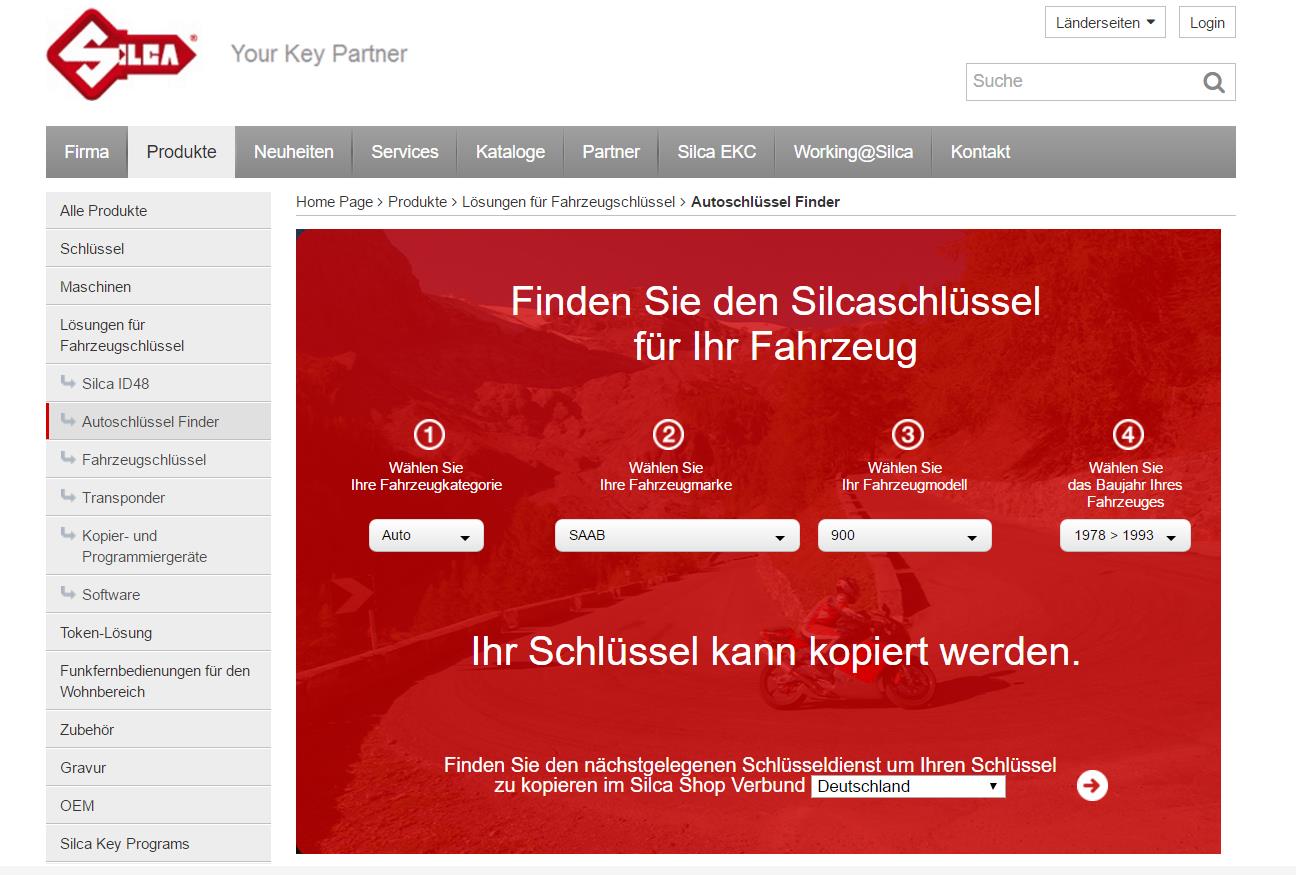Viewport: 1296px width, 875px height.
Task: Click the search magnifier icon
Action: [1214, 82]
